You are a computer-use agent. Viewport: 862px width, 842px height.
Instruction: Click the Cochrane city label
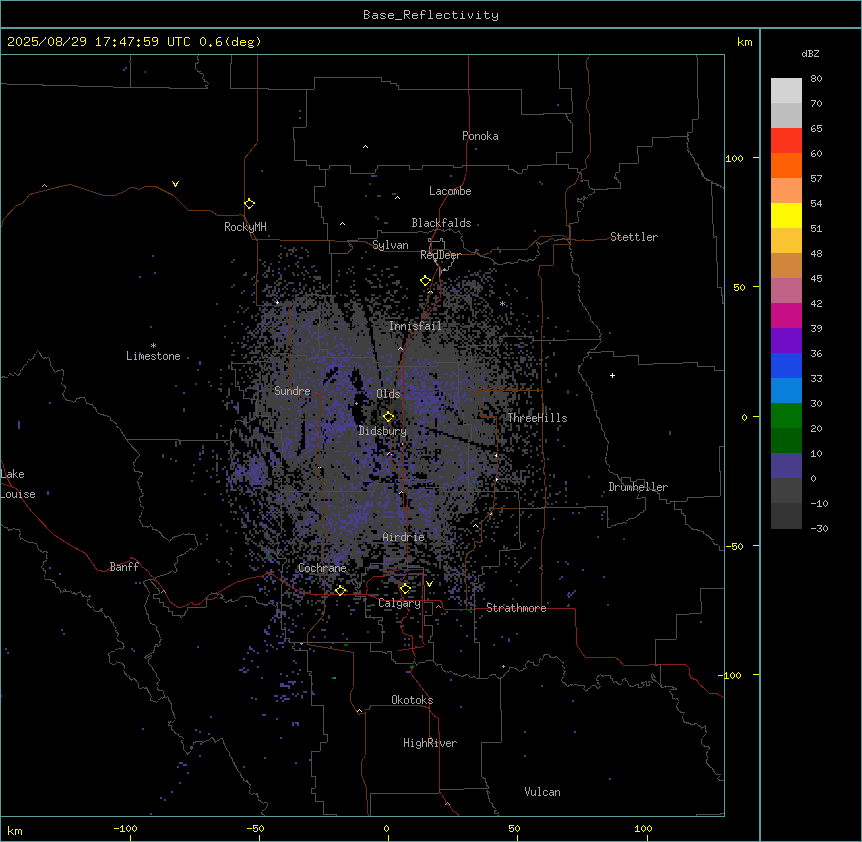tap(322, 568)
